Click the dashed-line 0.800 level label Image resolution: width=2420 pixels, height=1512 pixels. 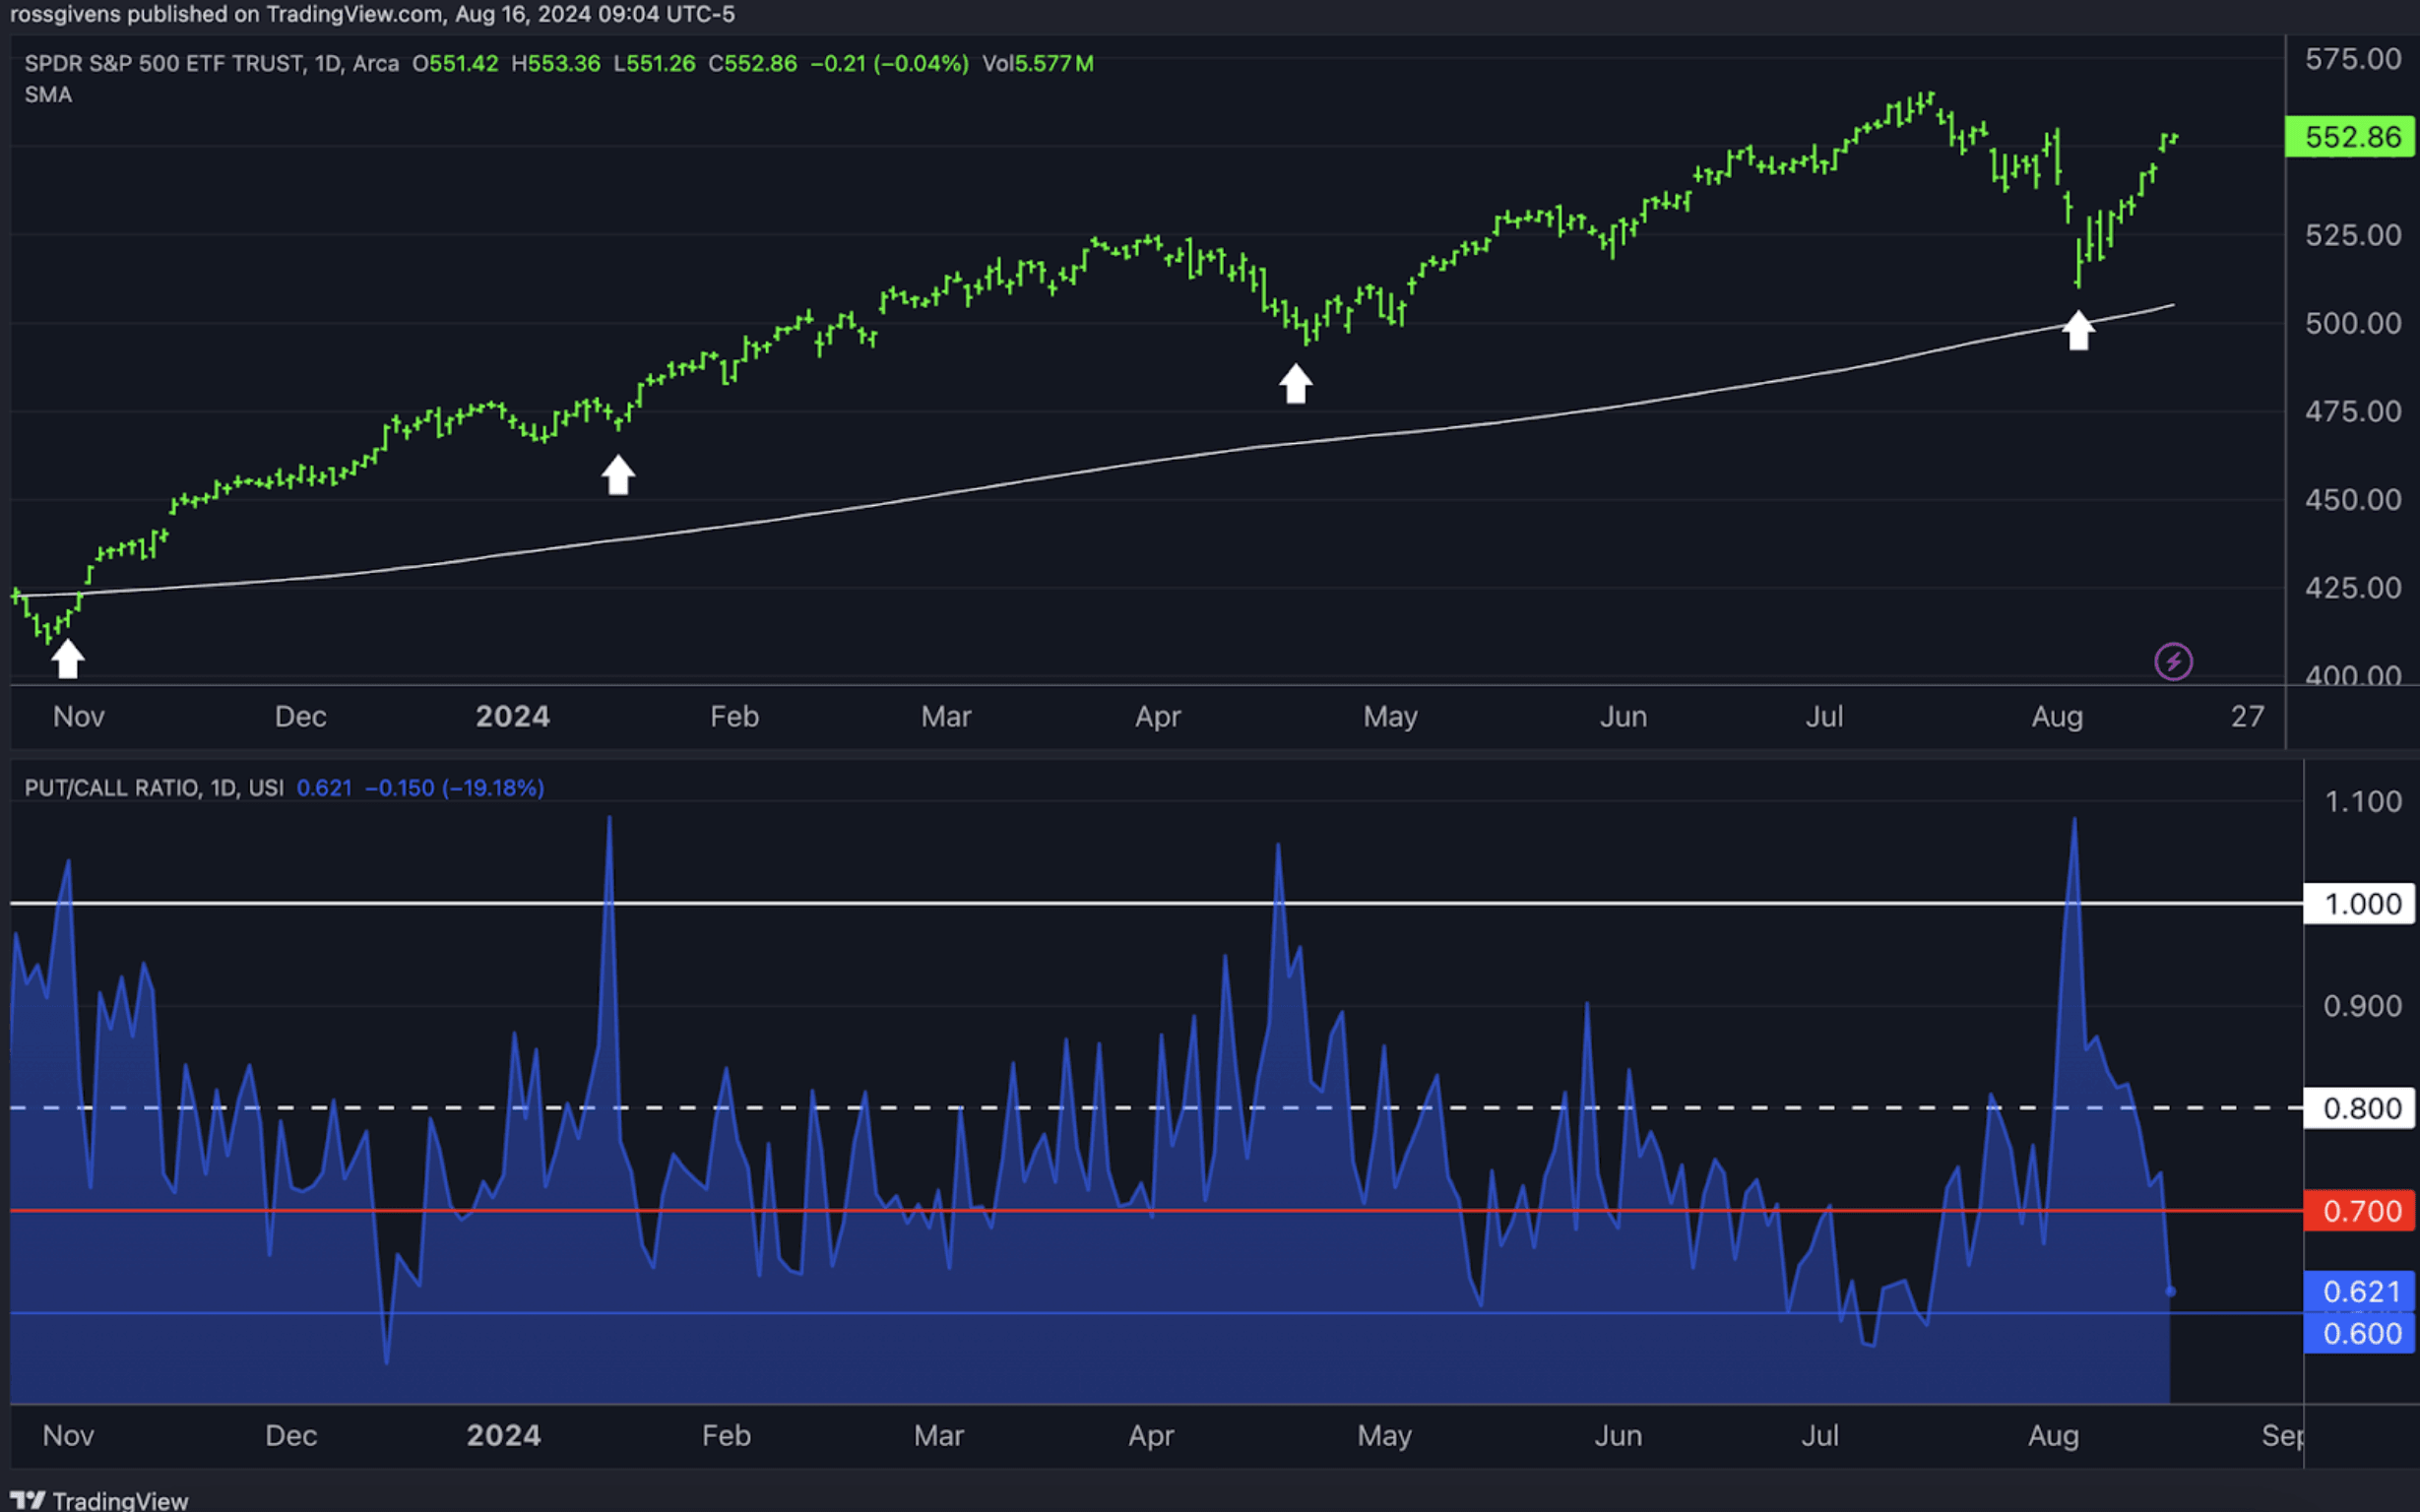coord(2360,1108)
